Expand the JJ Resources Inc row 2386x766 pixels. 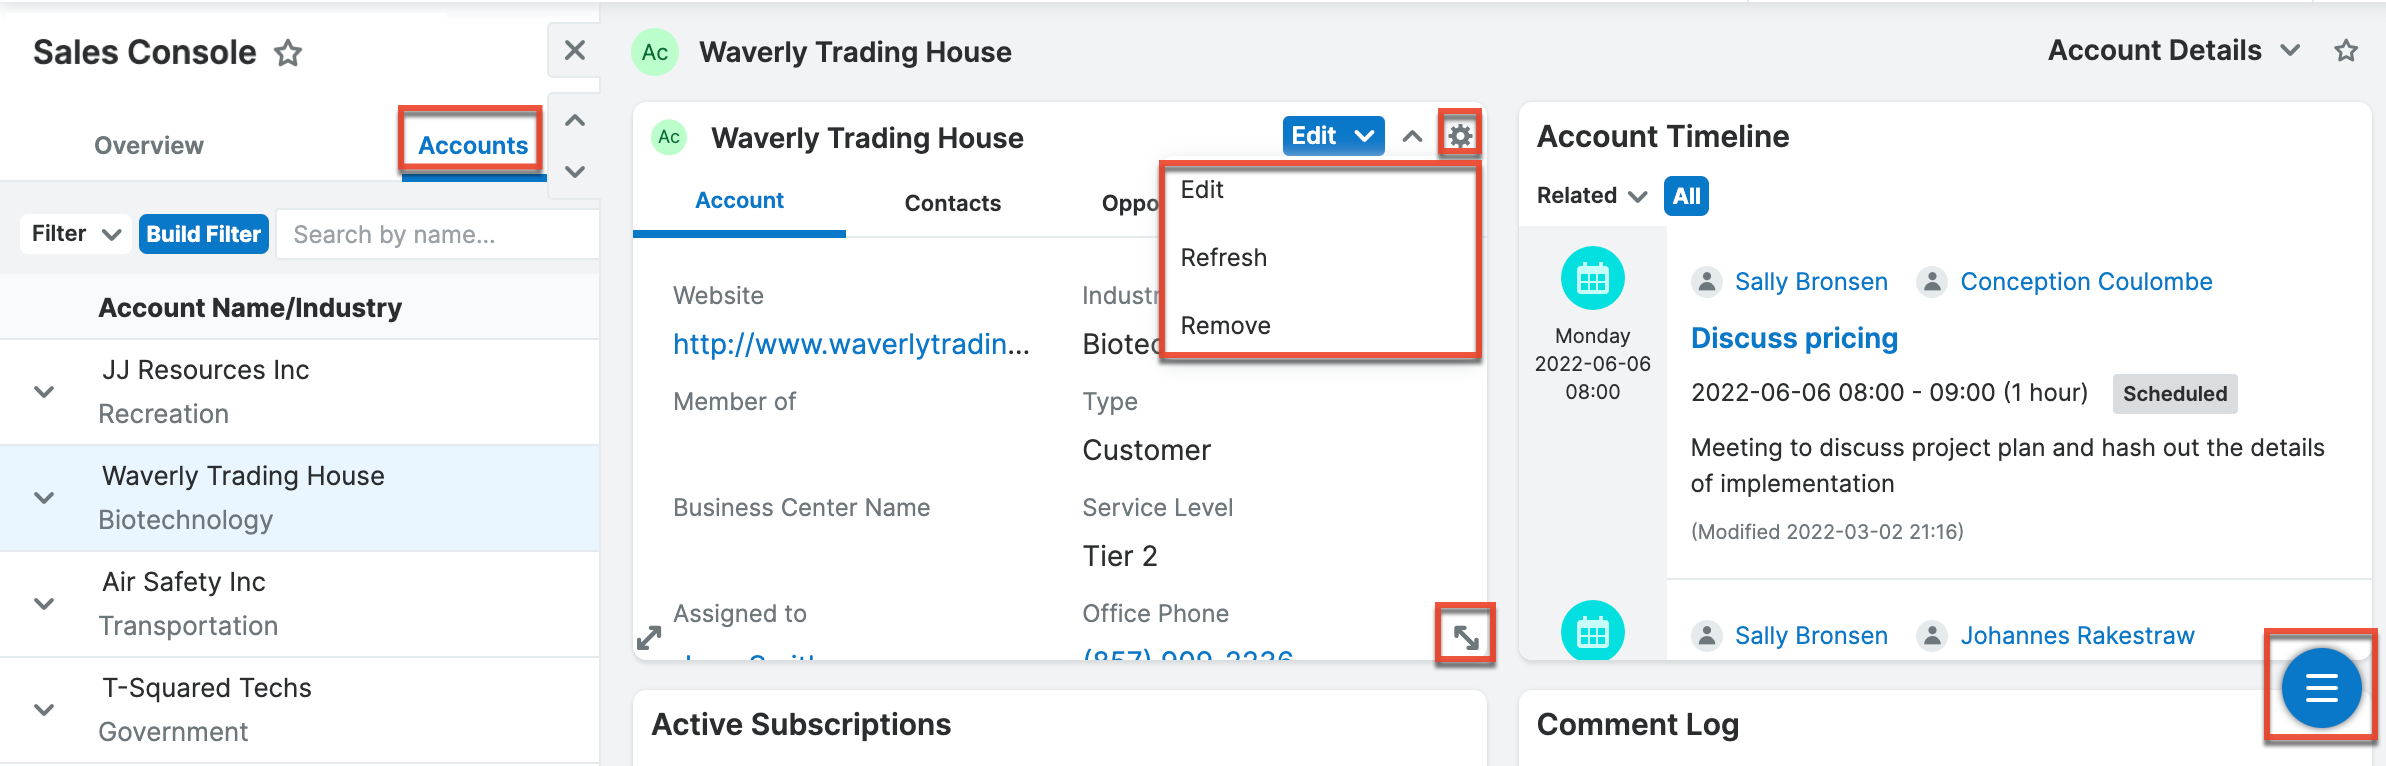[x=42, y=391]
